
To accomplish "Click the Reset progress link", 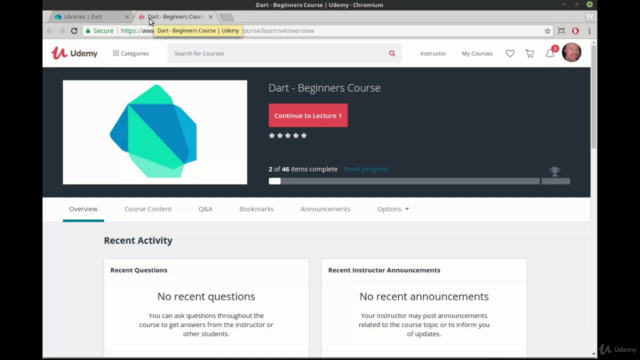I will click(366, 169).
